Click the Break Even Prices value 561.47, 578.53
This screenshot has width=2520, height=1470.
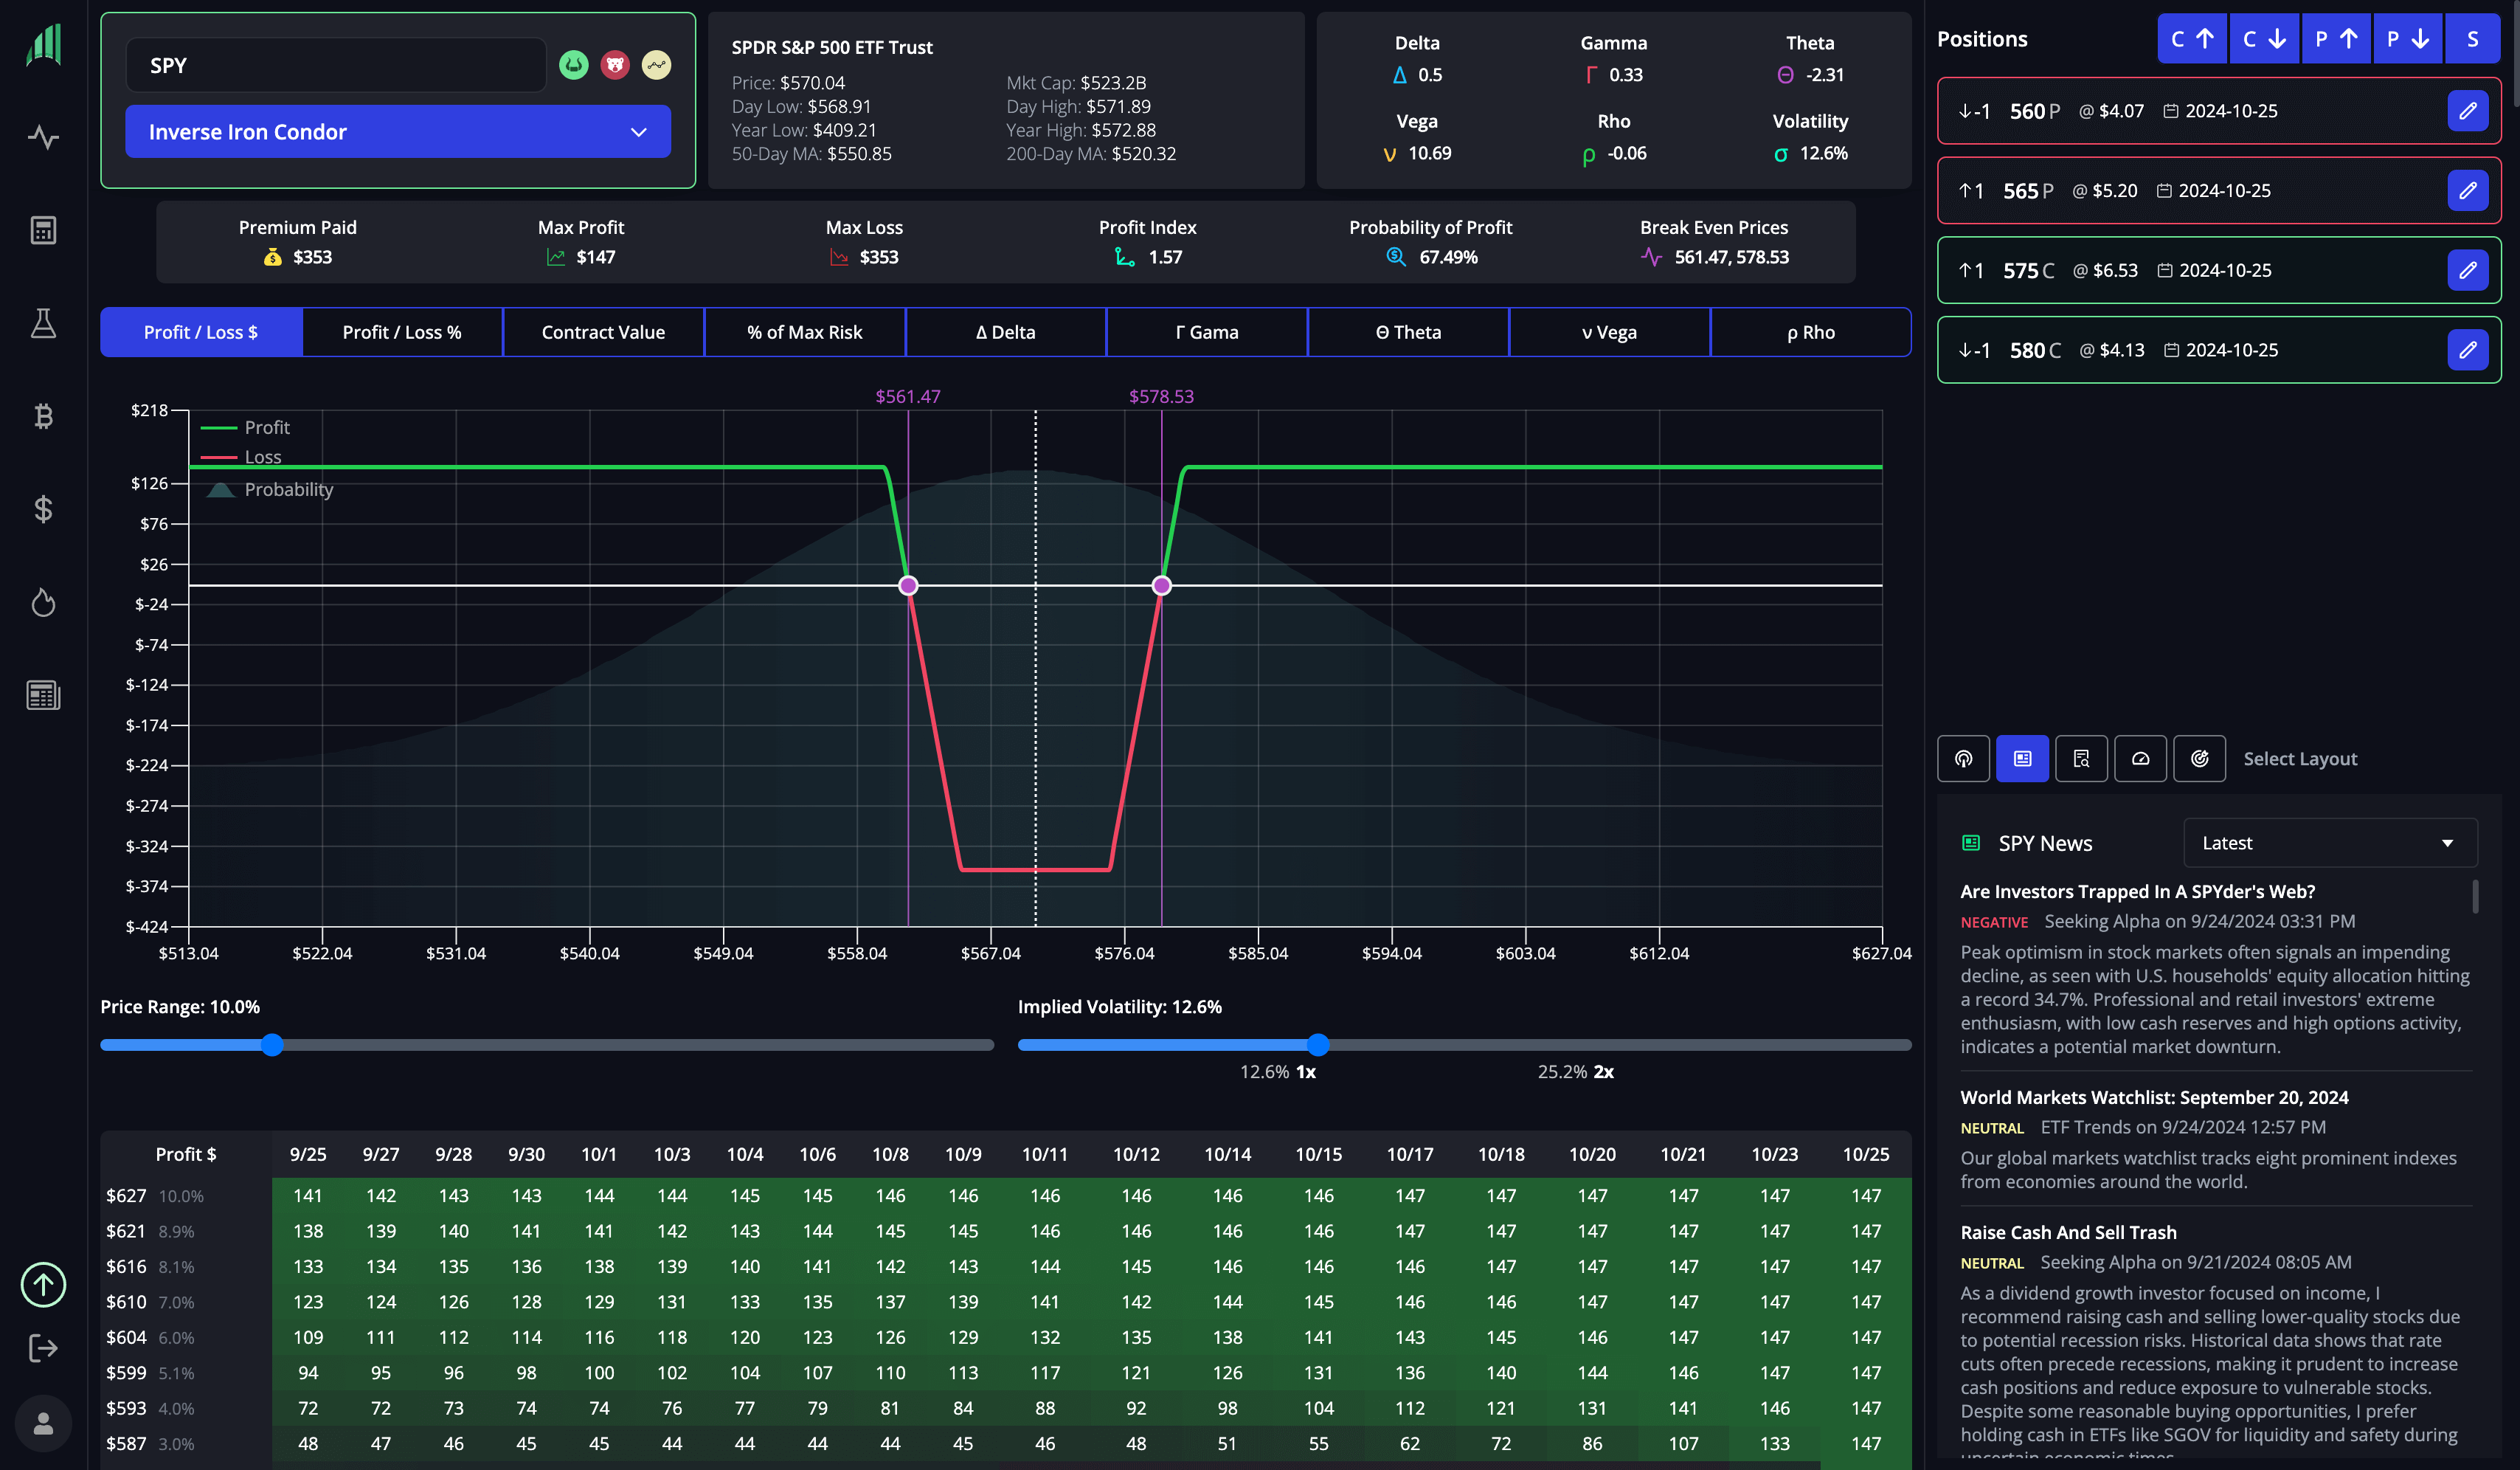1731,257
